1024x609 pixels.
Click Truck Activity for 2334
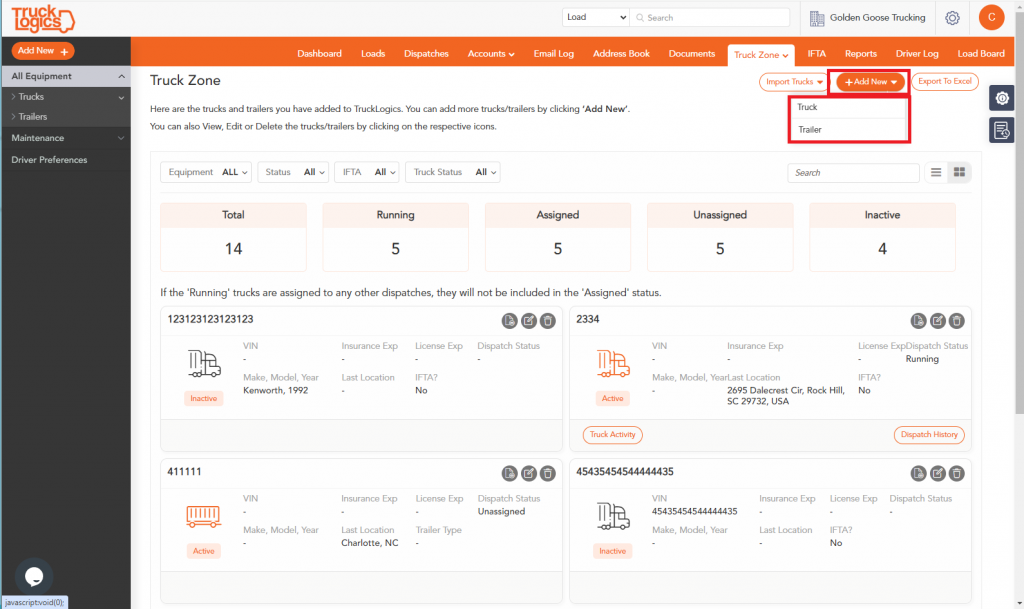(613, 435)
